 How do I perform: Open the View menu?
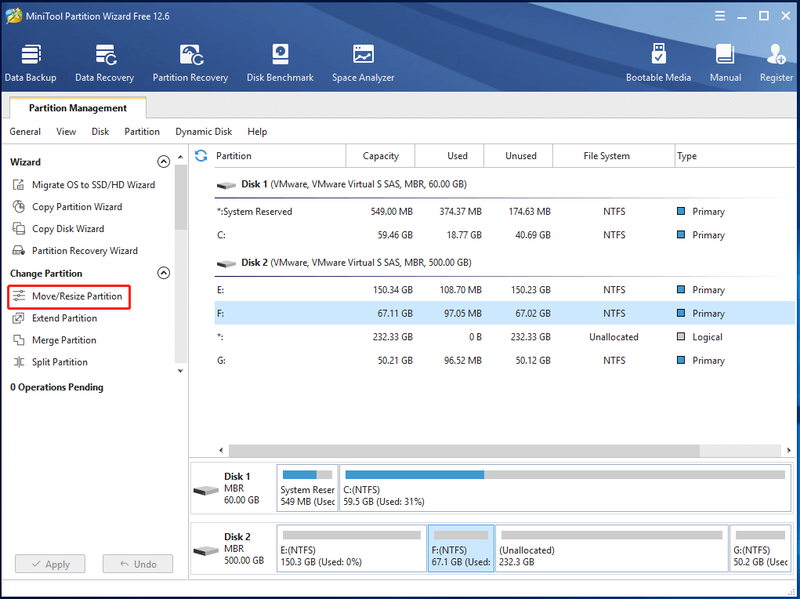[x=66, y=132]
